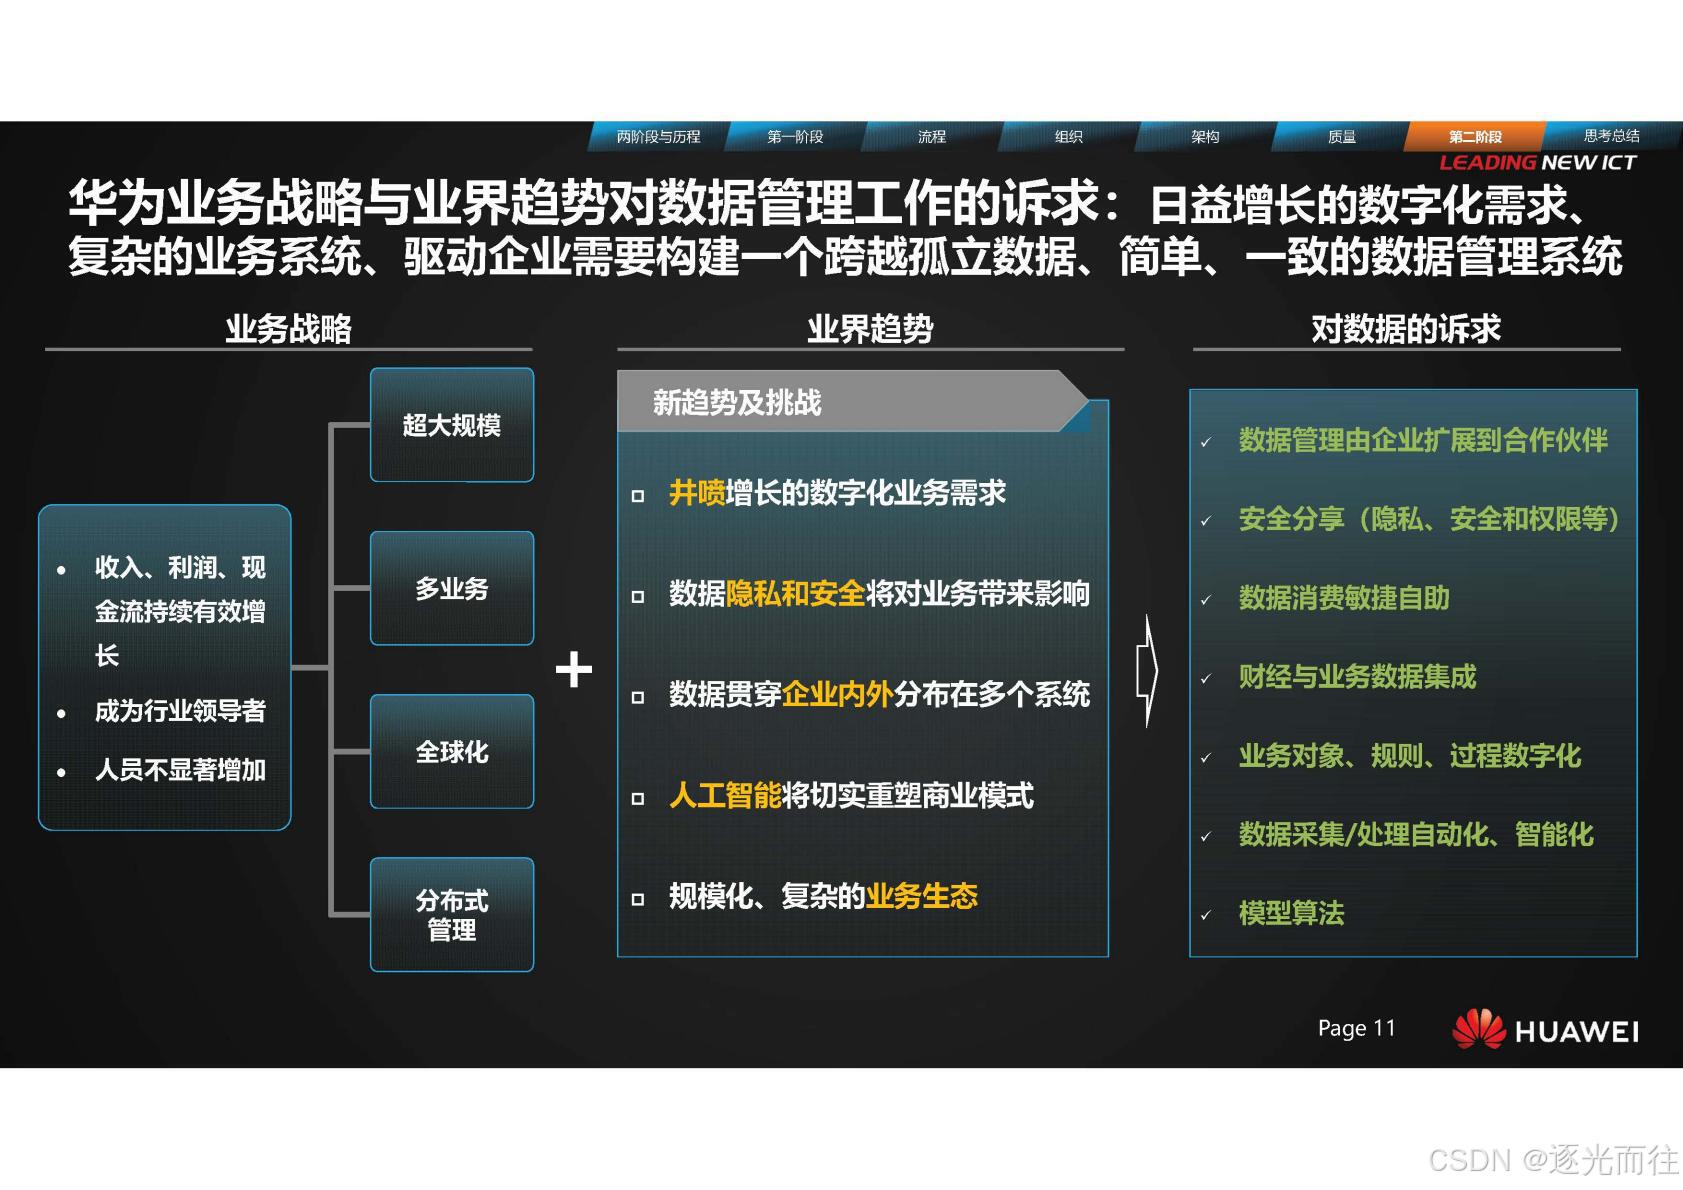The image size is (1683, 1190).
Task: Click 井喷增长的数字化业务需求 line
Action: 837,493
